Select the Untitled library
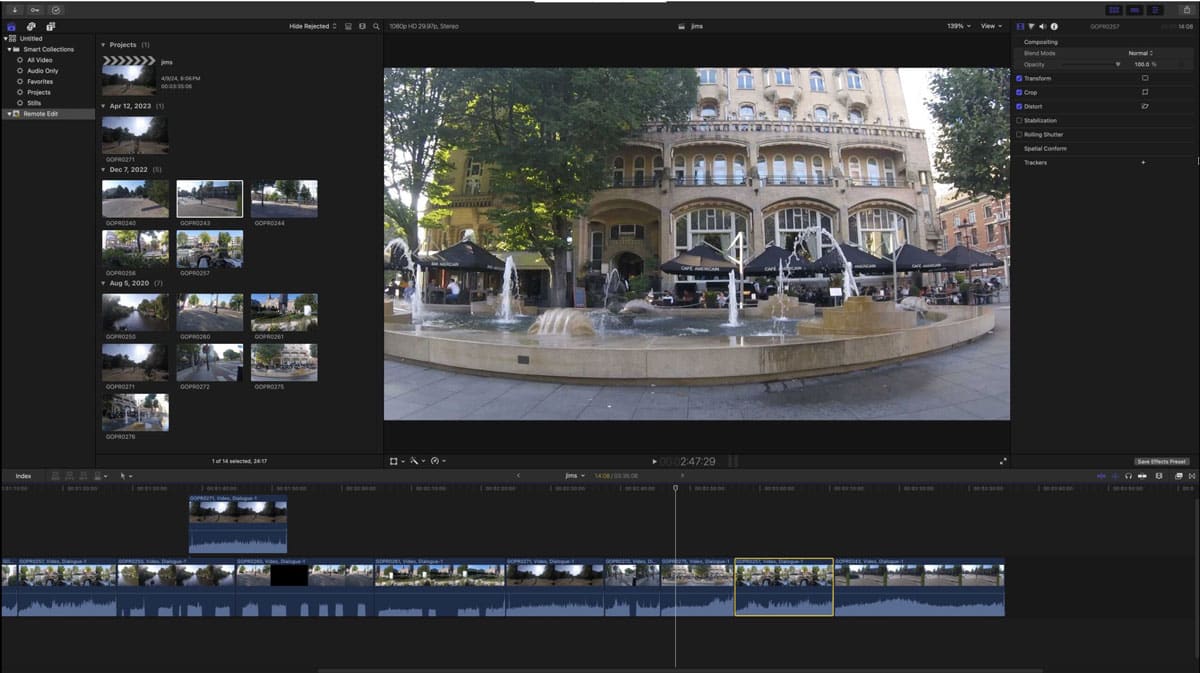The height and width of the screenshot is (673, 1200). [30, 38]
